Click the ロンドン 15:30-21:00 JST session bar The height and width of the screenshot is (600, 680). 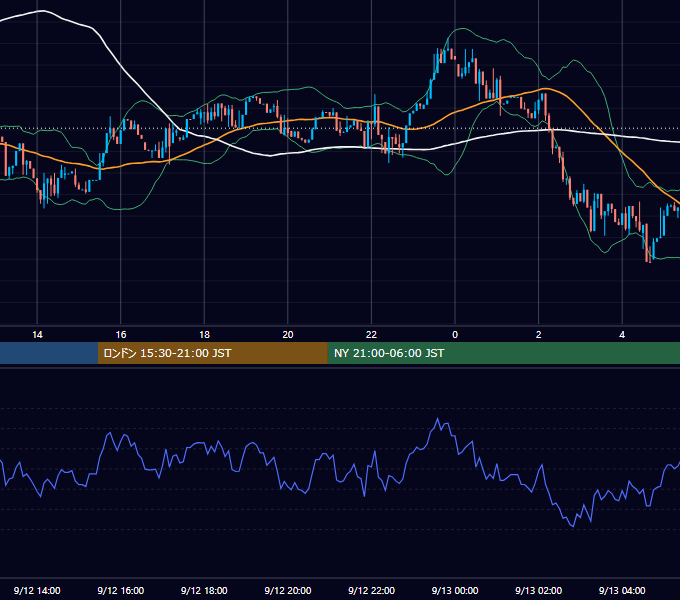(x=212, y=353)
